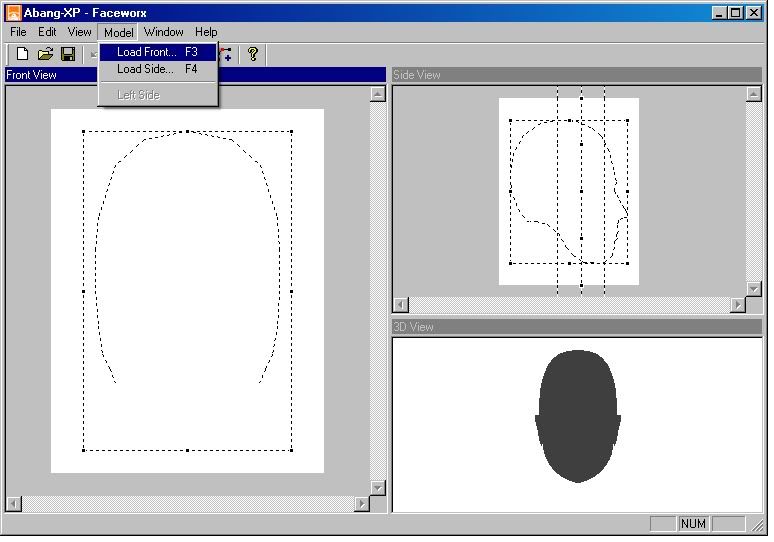This screenshot has width=774, height=542.
Task: Click Front View scrollbar up arrow
Action: click(x=377, y=94)
